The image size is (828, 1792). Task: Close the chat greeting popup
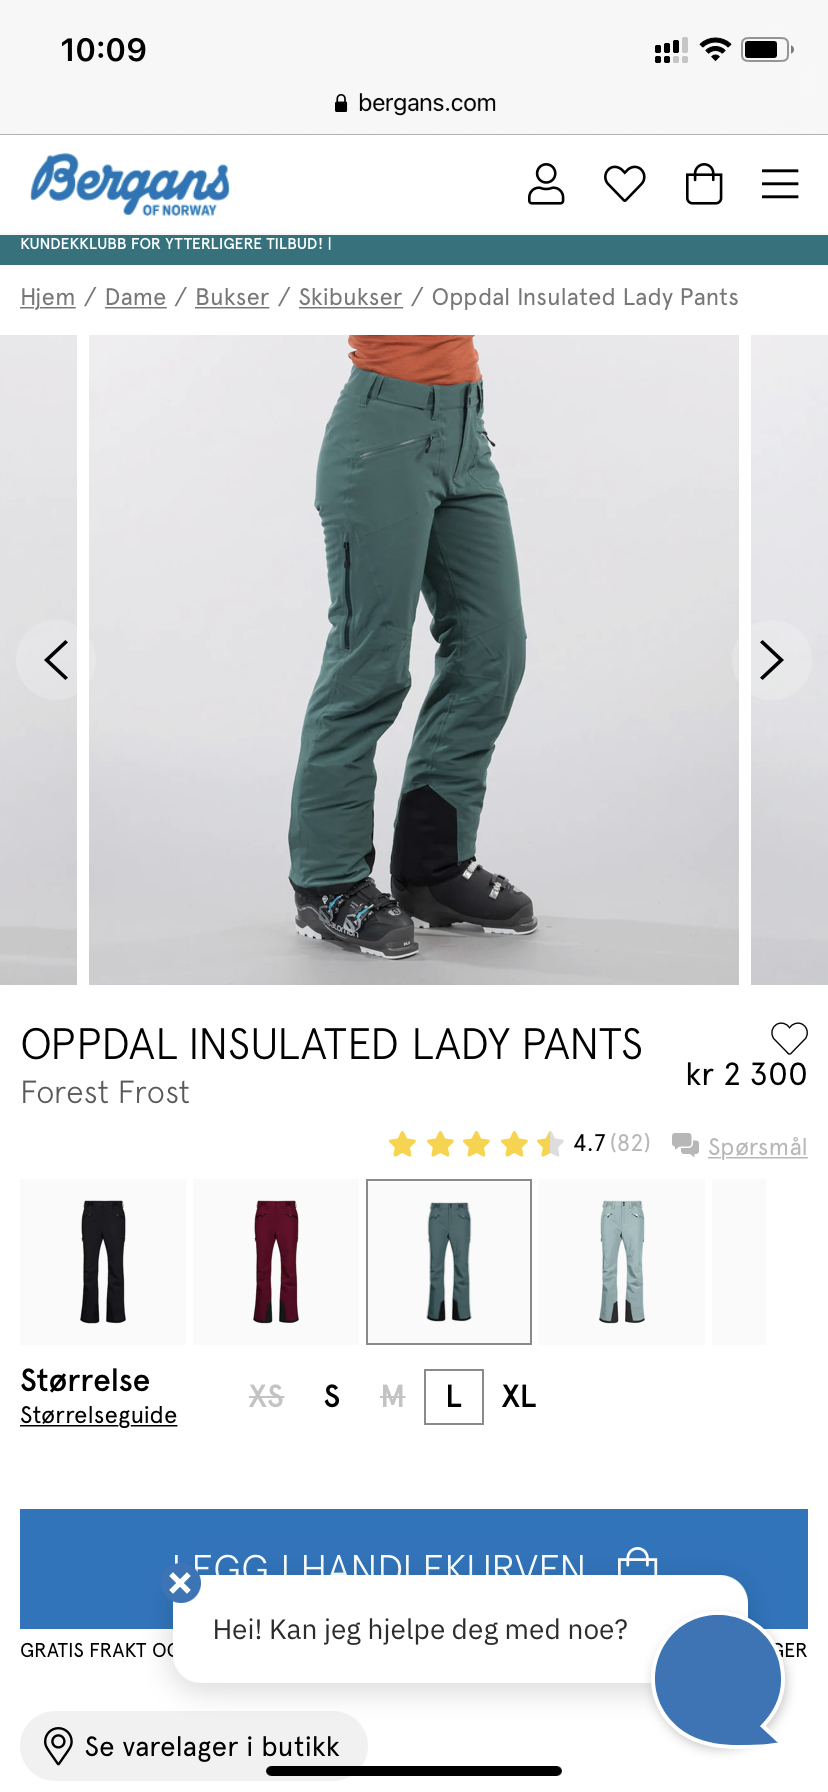click(x=180, y=1583)
